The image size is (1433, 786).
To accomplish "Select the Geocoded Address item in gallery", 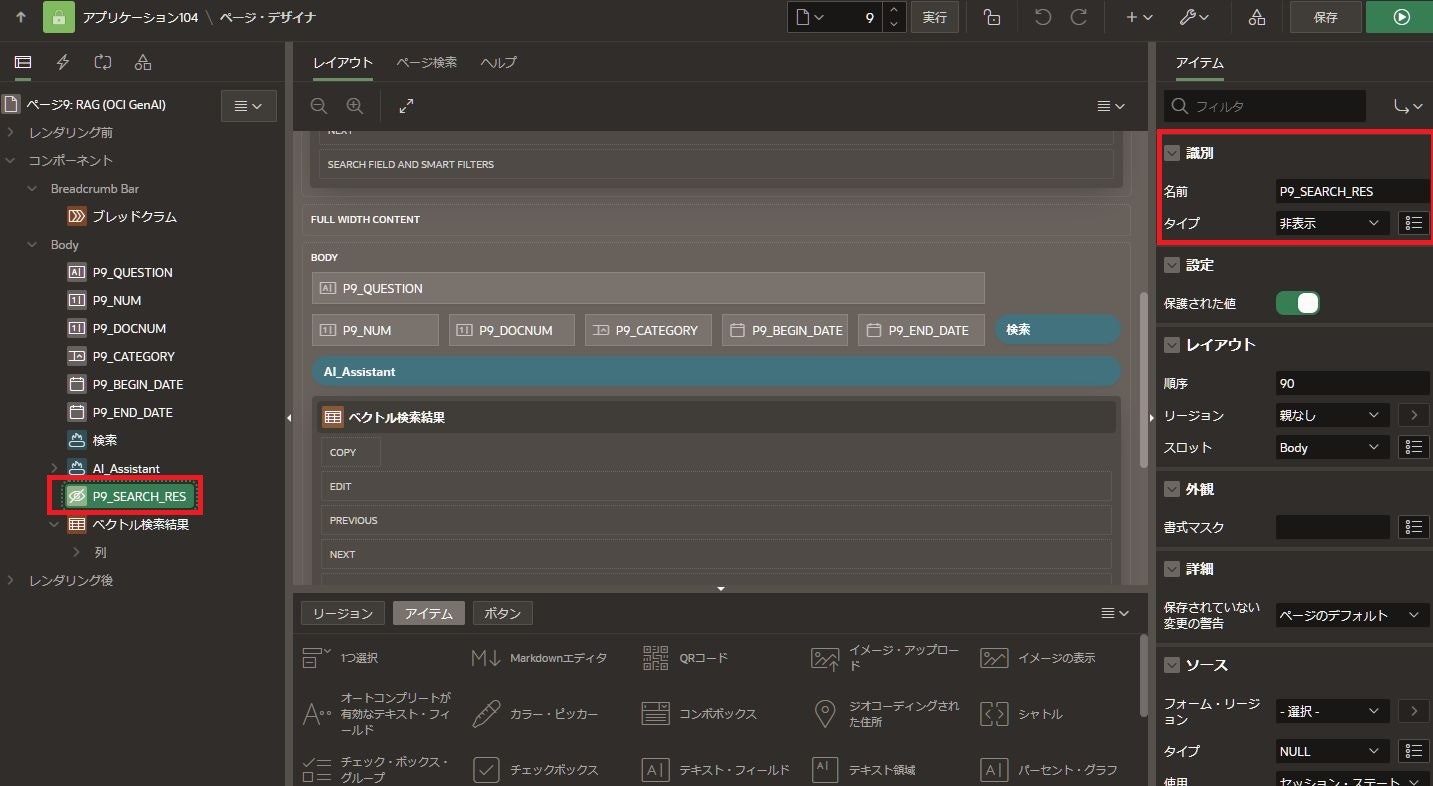I will pyautogui.click(x=886, y=714).
